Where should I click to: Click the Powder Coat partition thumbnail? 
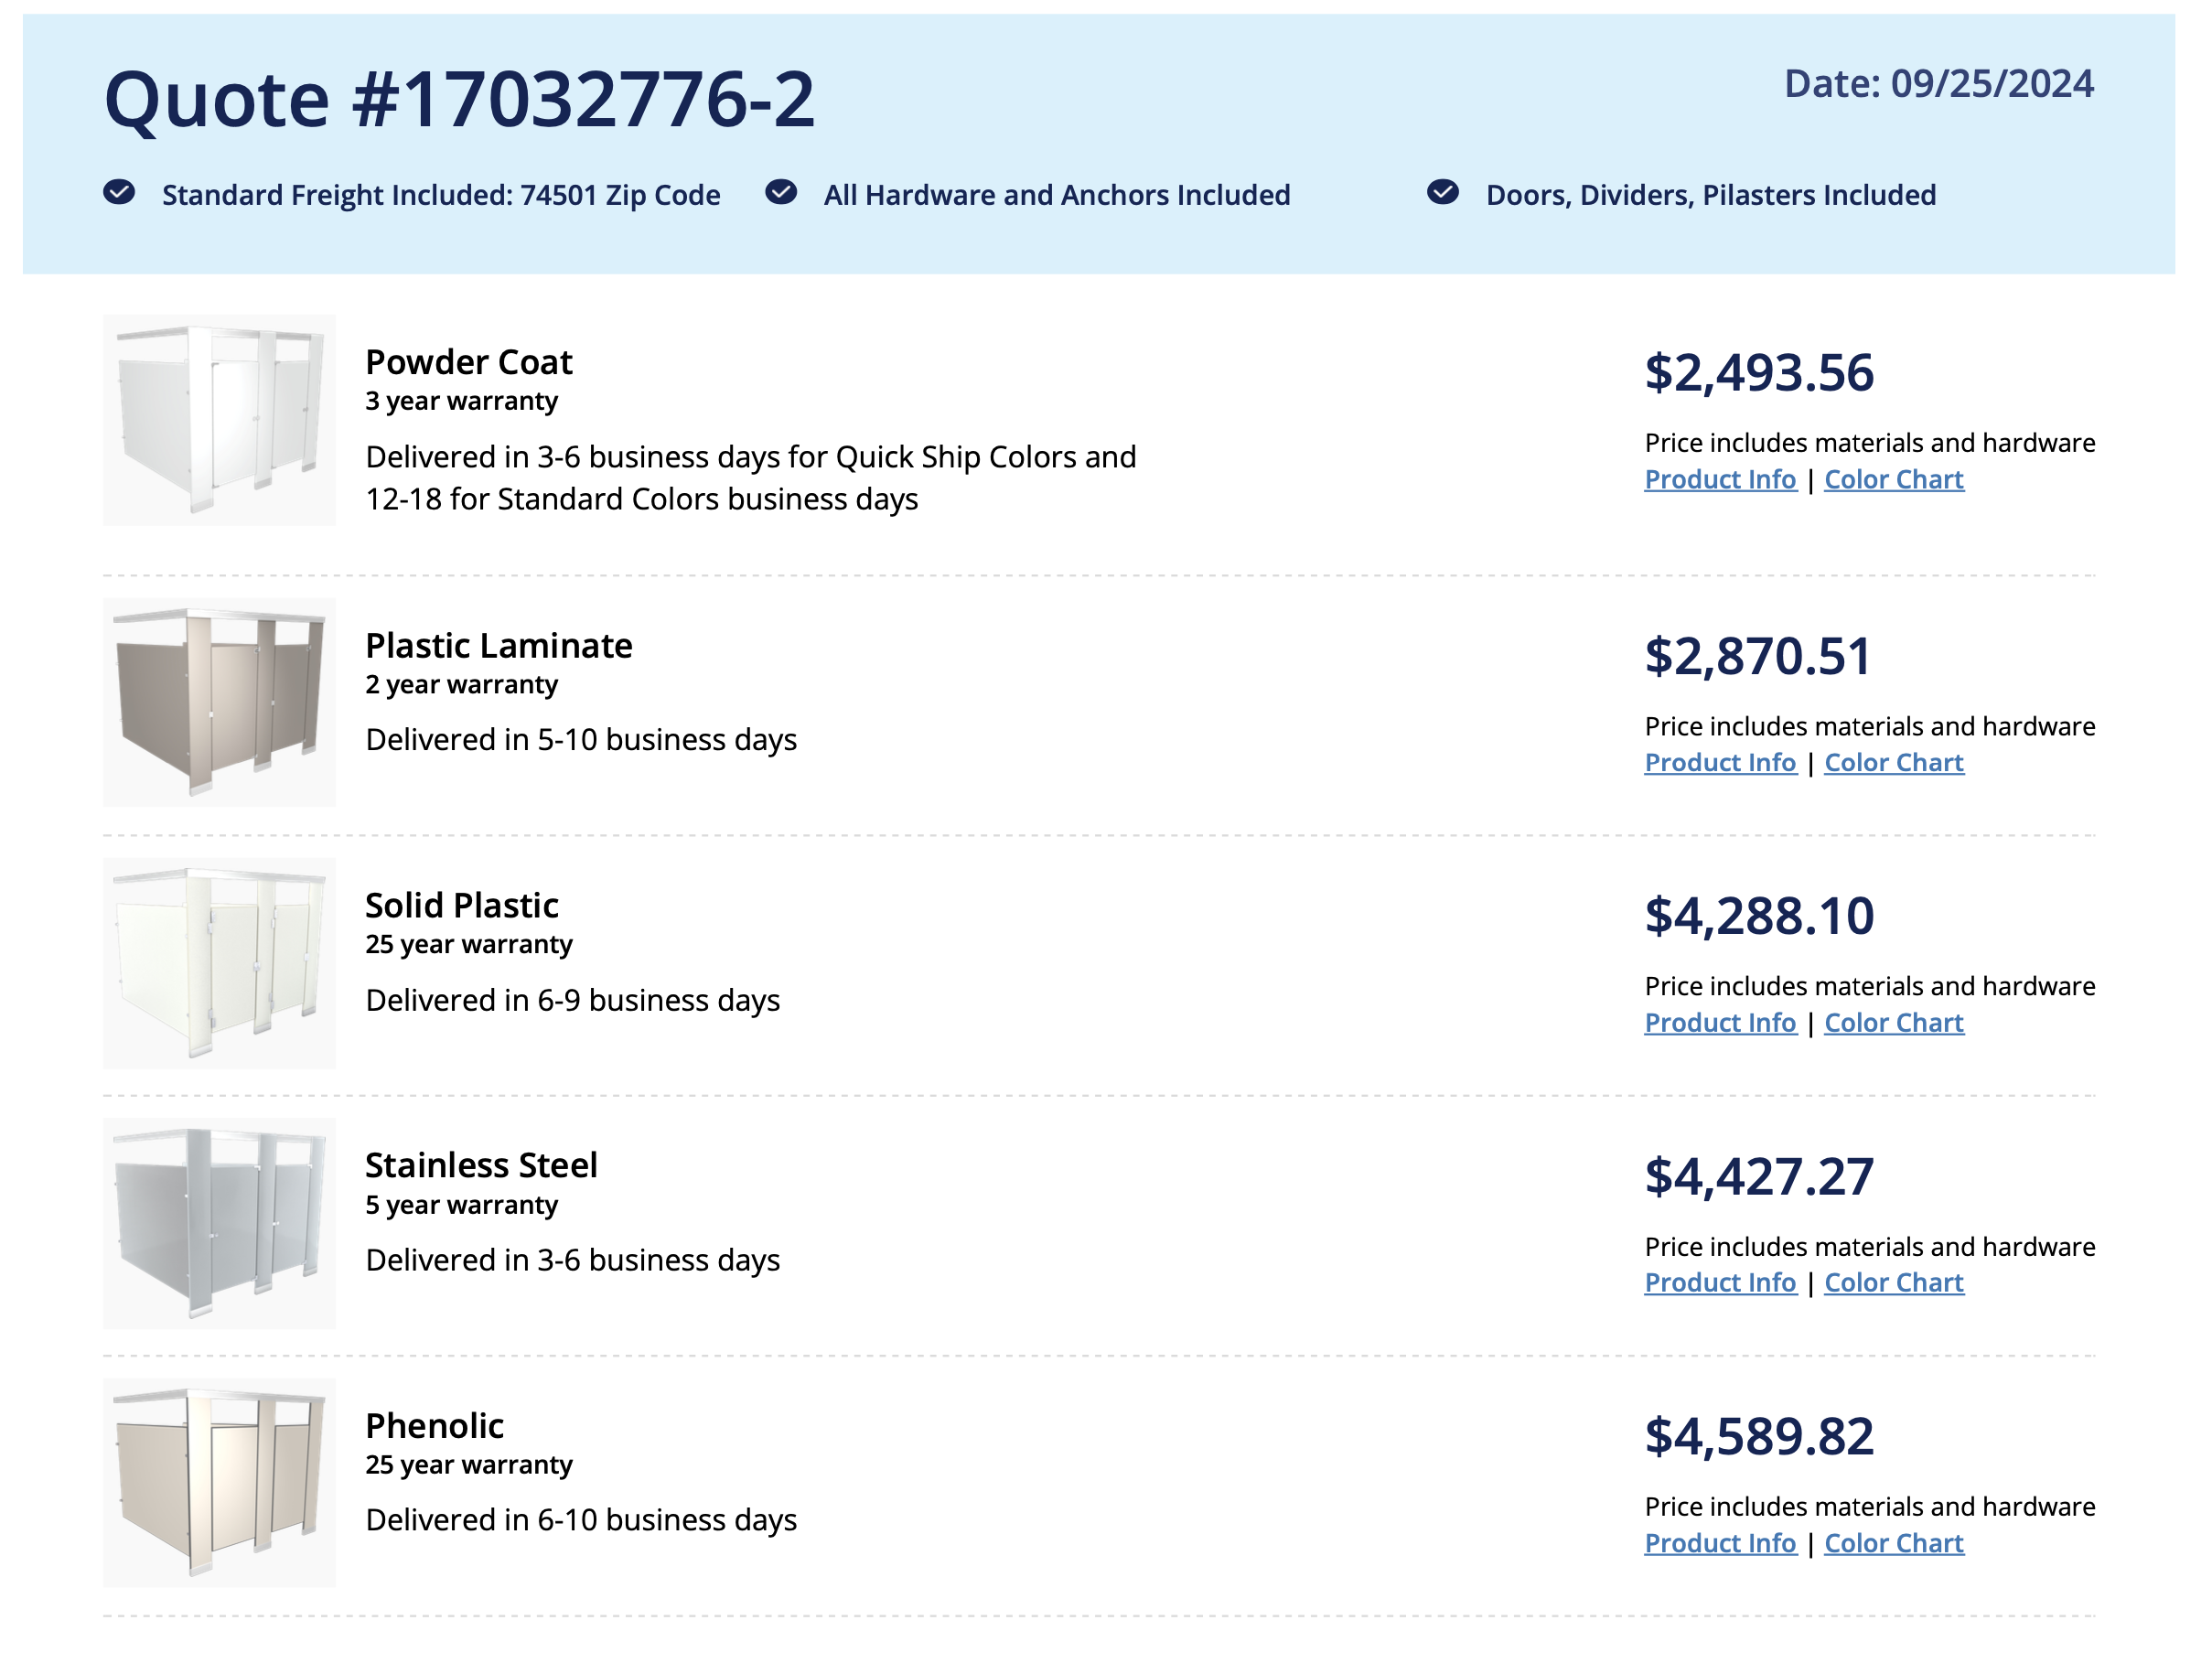pos(219,420)
